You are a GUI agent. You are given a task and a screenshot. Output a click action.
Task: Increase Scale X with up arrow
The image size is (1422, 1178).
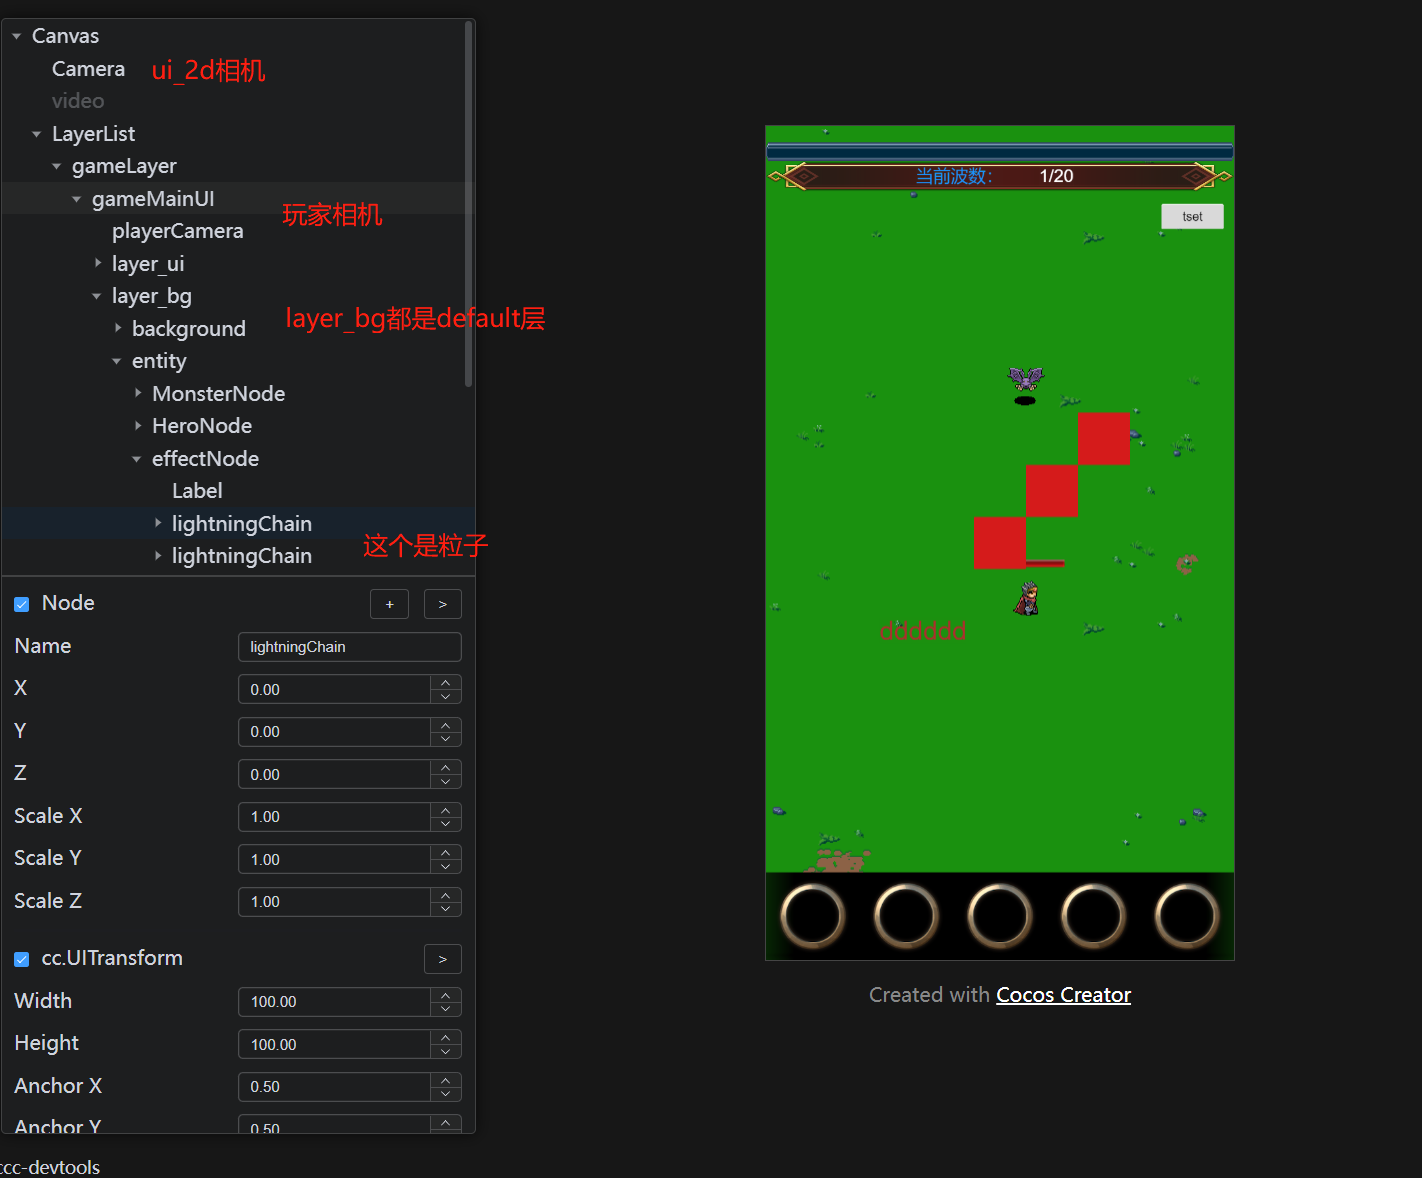(446, 810)
